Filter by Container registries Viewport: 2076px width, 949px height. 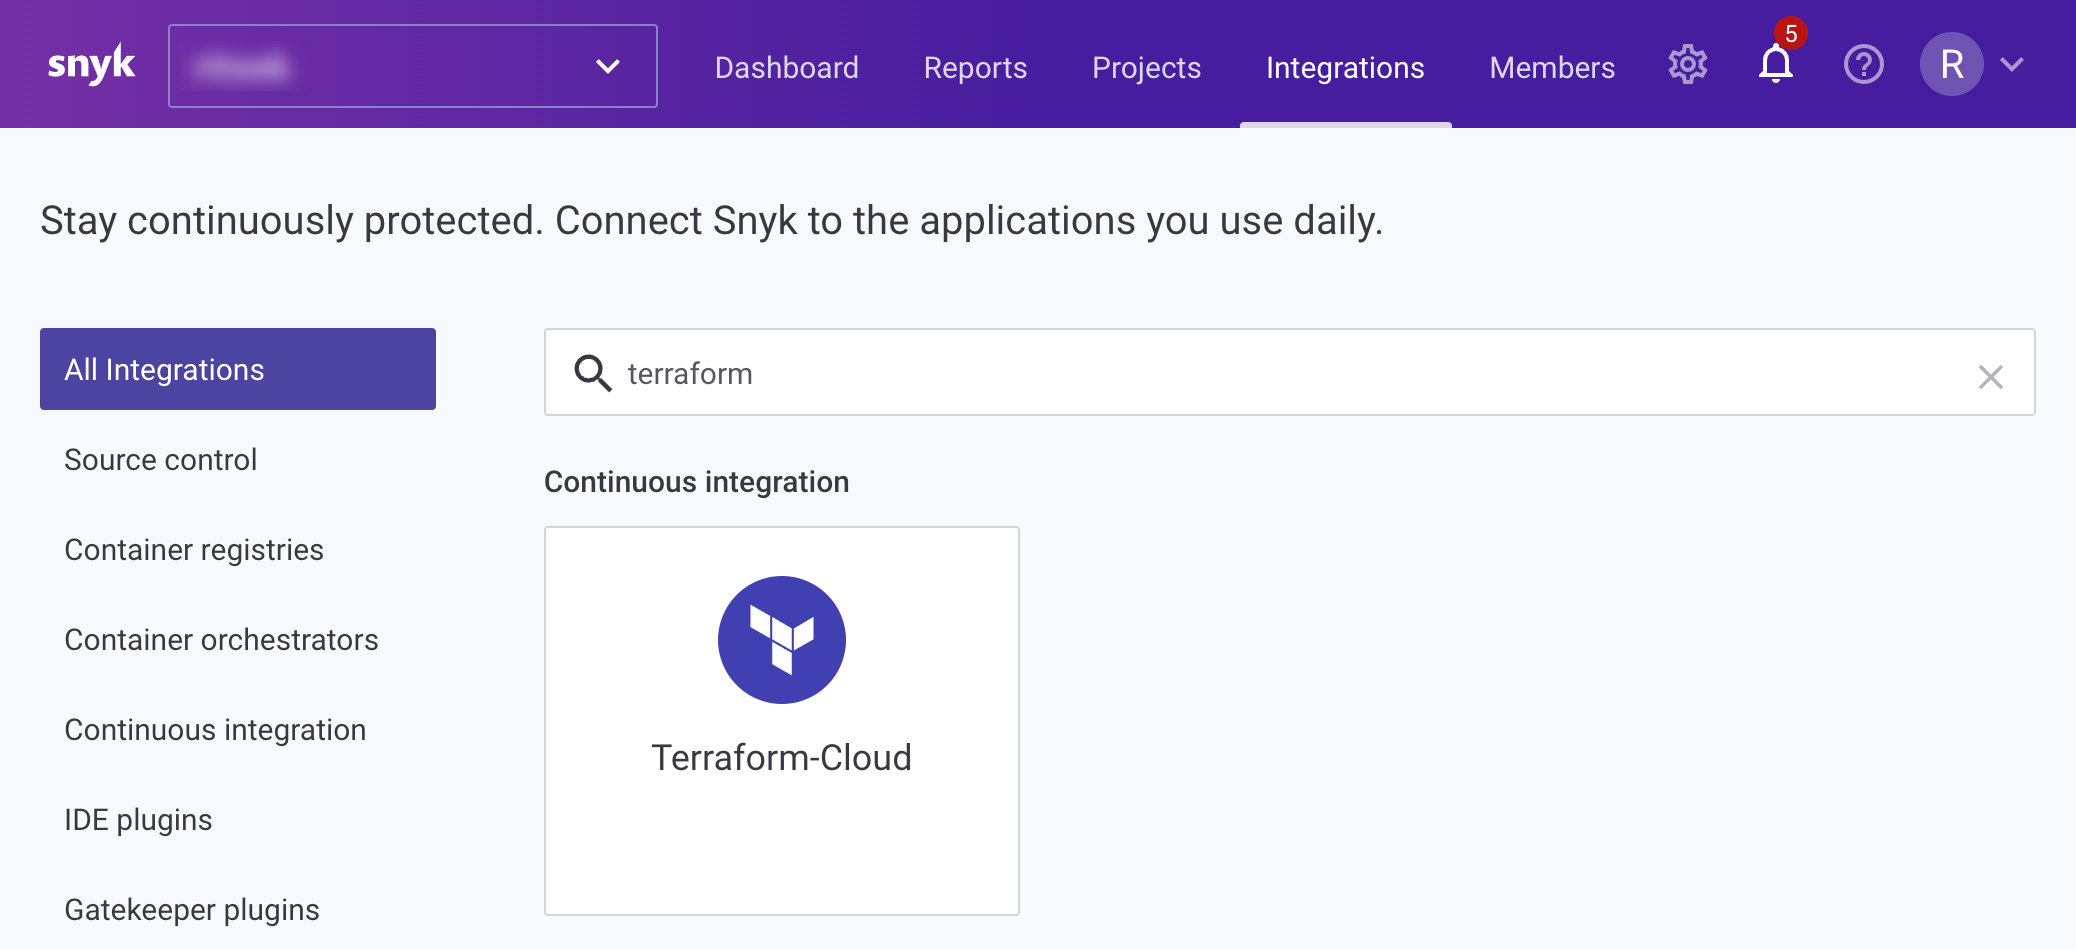pos(194,550)
